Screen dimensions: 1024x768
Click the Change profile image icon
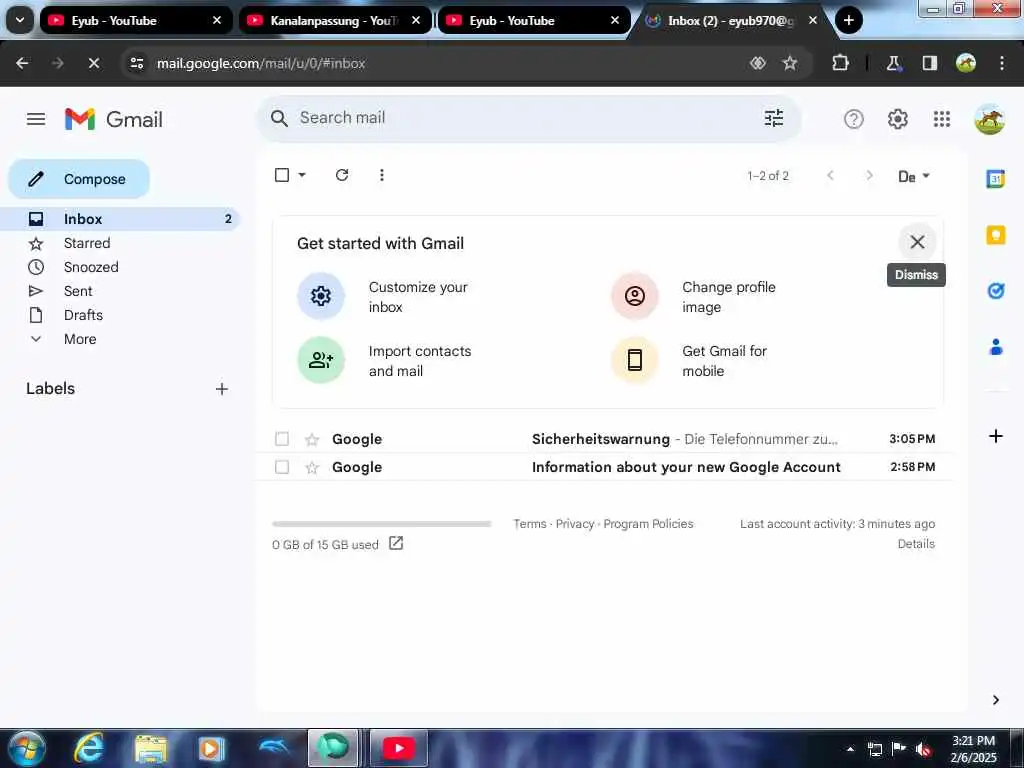pos(635,296)
